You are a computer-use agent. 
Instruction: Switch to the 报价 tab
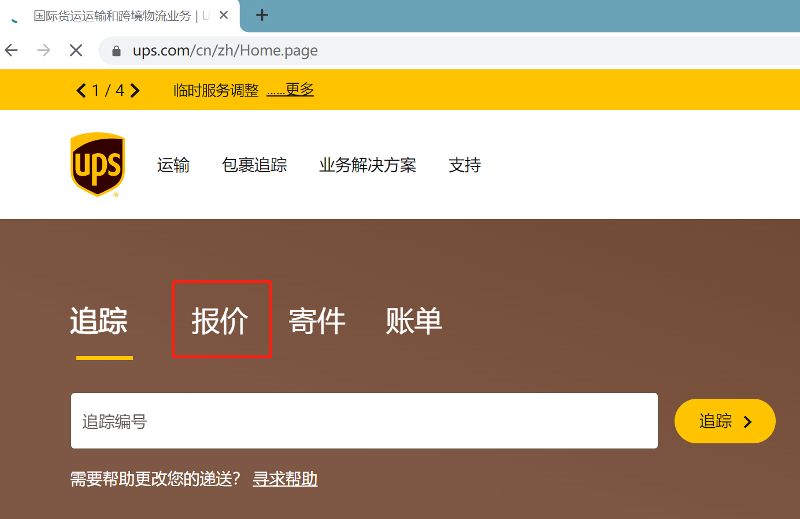point(220,321)
